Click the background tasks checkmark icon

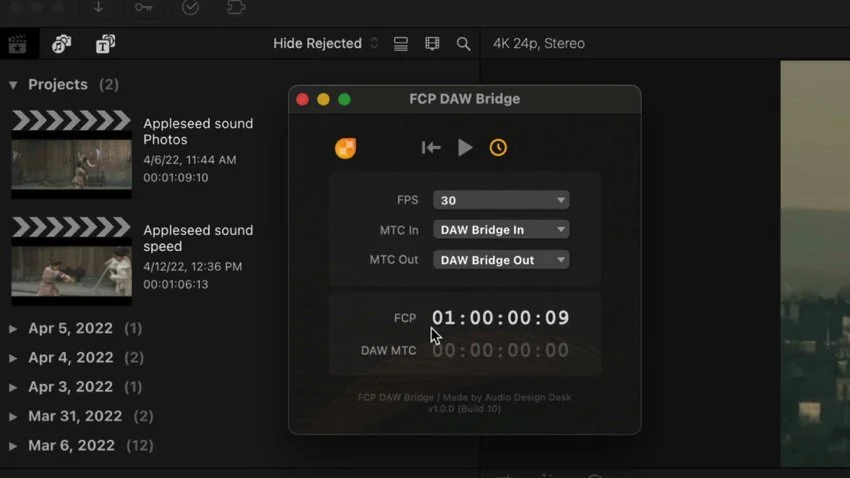tap(190, 7)
